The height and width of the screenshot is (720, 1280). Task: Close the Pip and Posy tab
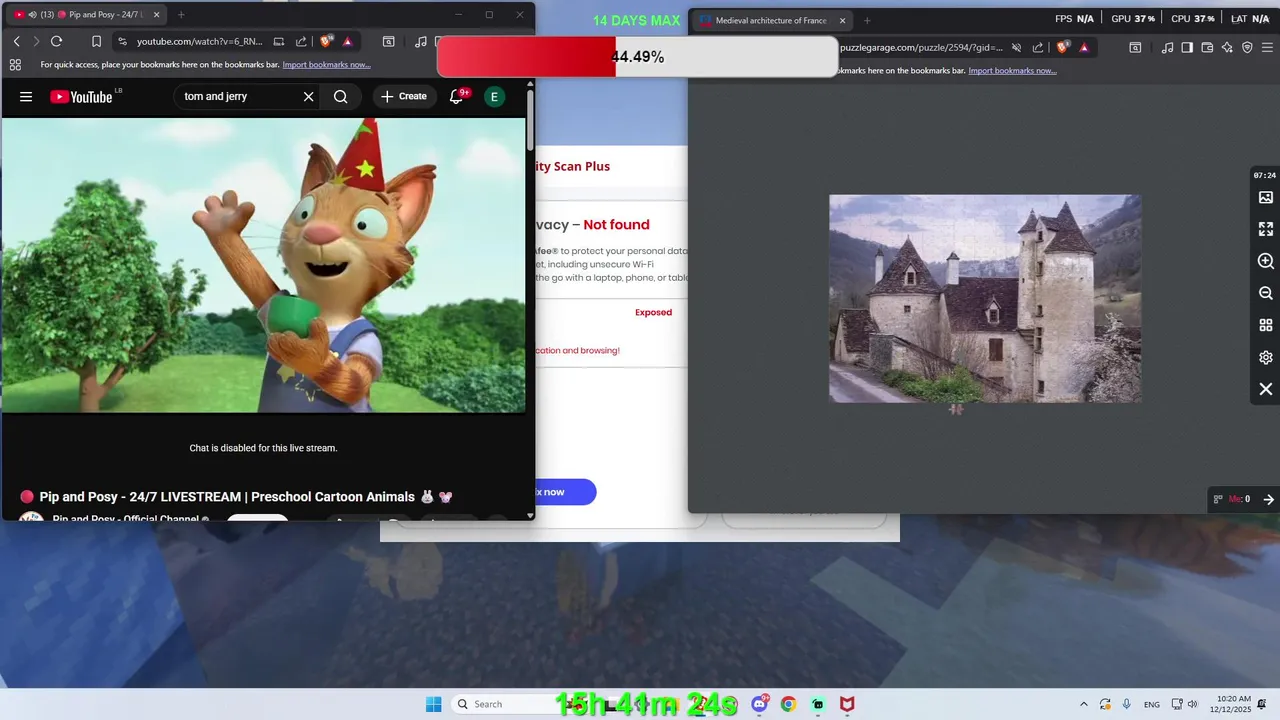point(156,15)
